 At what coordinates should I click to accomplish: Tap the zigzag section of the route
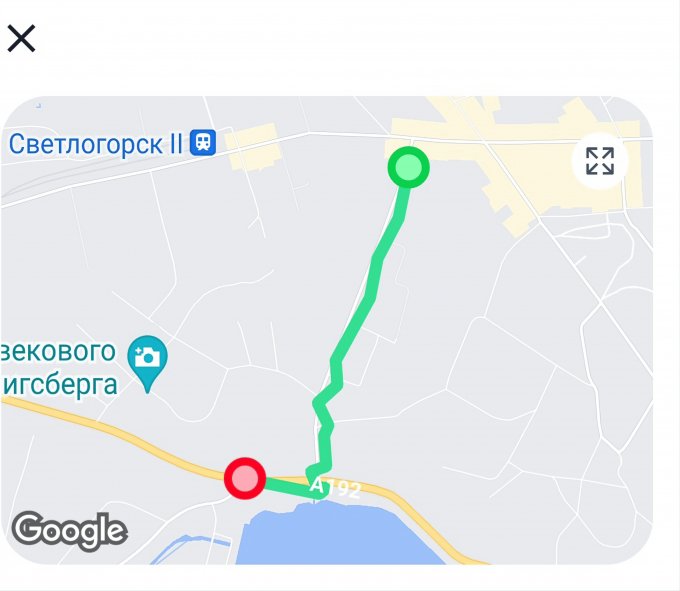(324, 416)
